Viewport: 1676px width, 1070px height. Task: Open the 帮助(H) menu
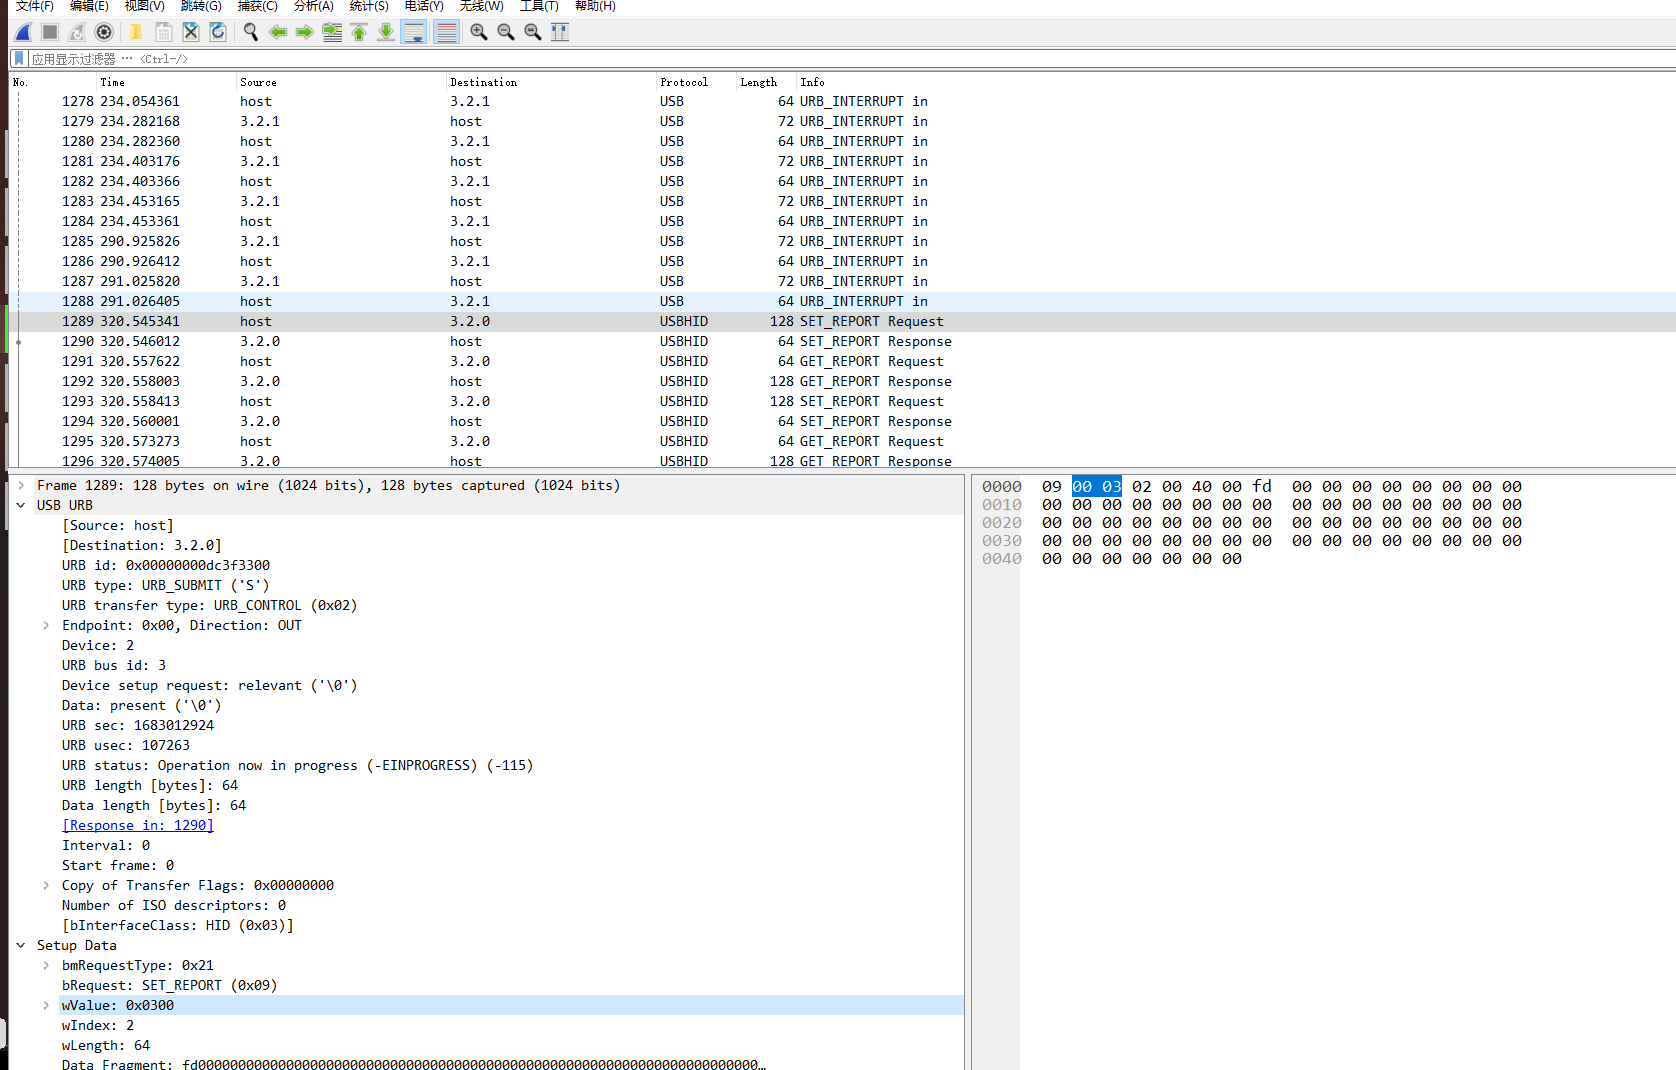point(595,6)
